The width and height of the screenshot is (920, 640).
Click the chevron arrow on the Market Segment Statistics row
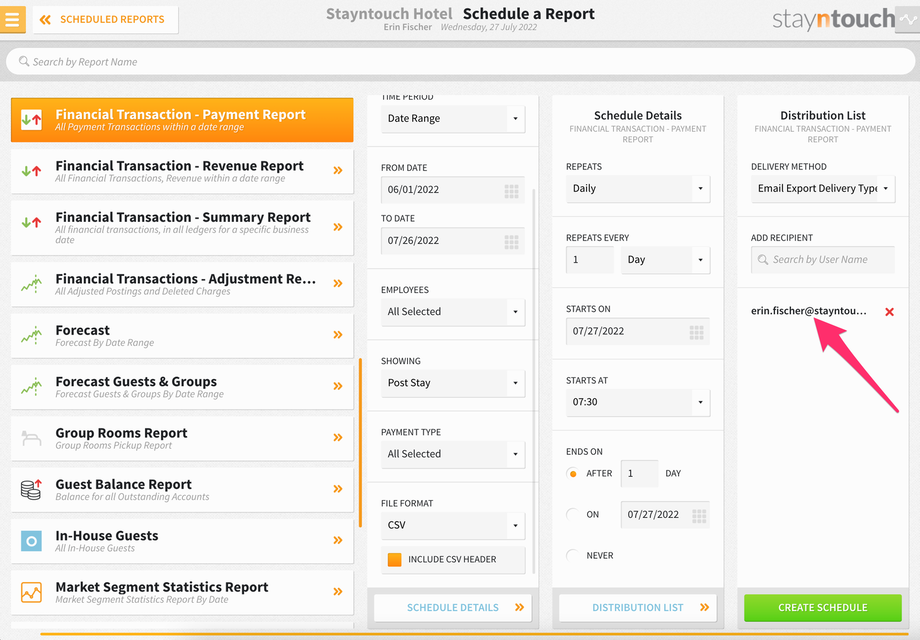click(338, 591)
